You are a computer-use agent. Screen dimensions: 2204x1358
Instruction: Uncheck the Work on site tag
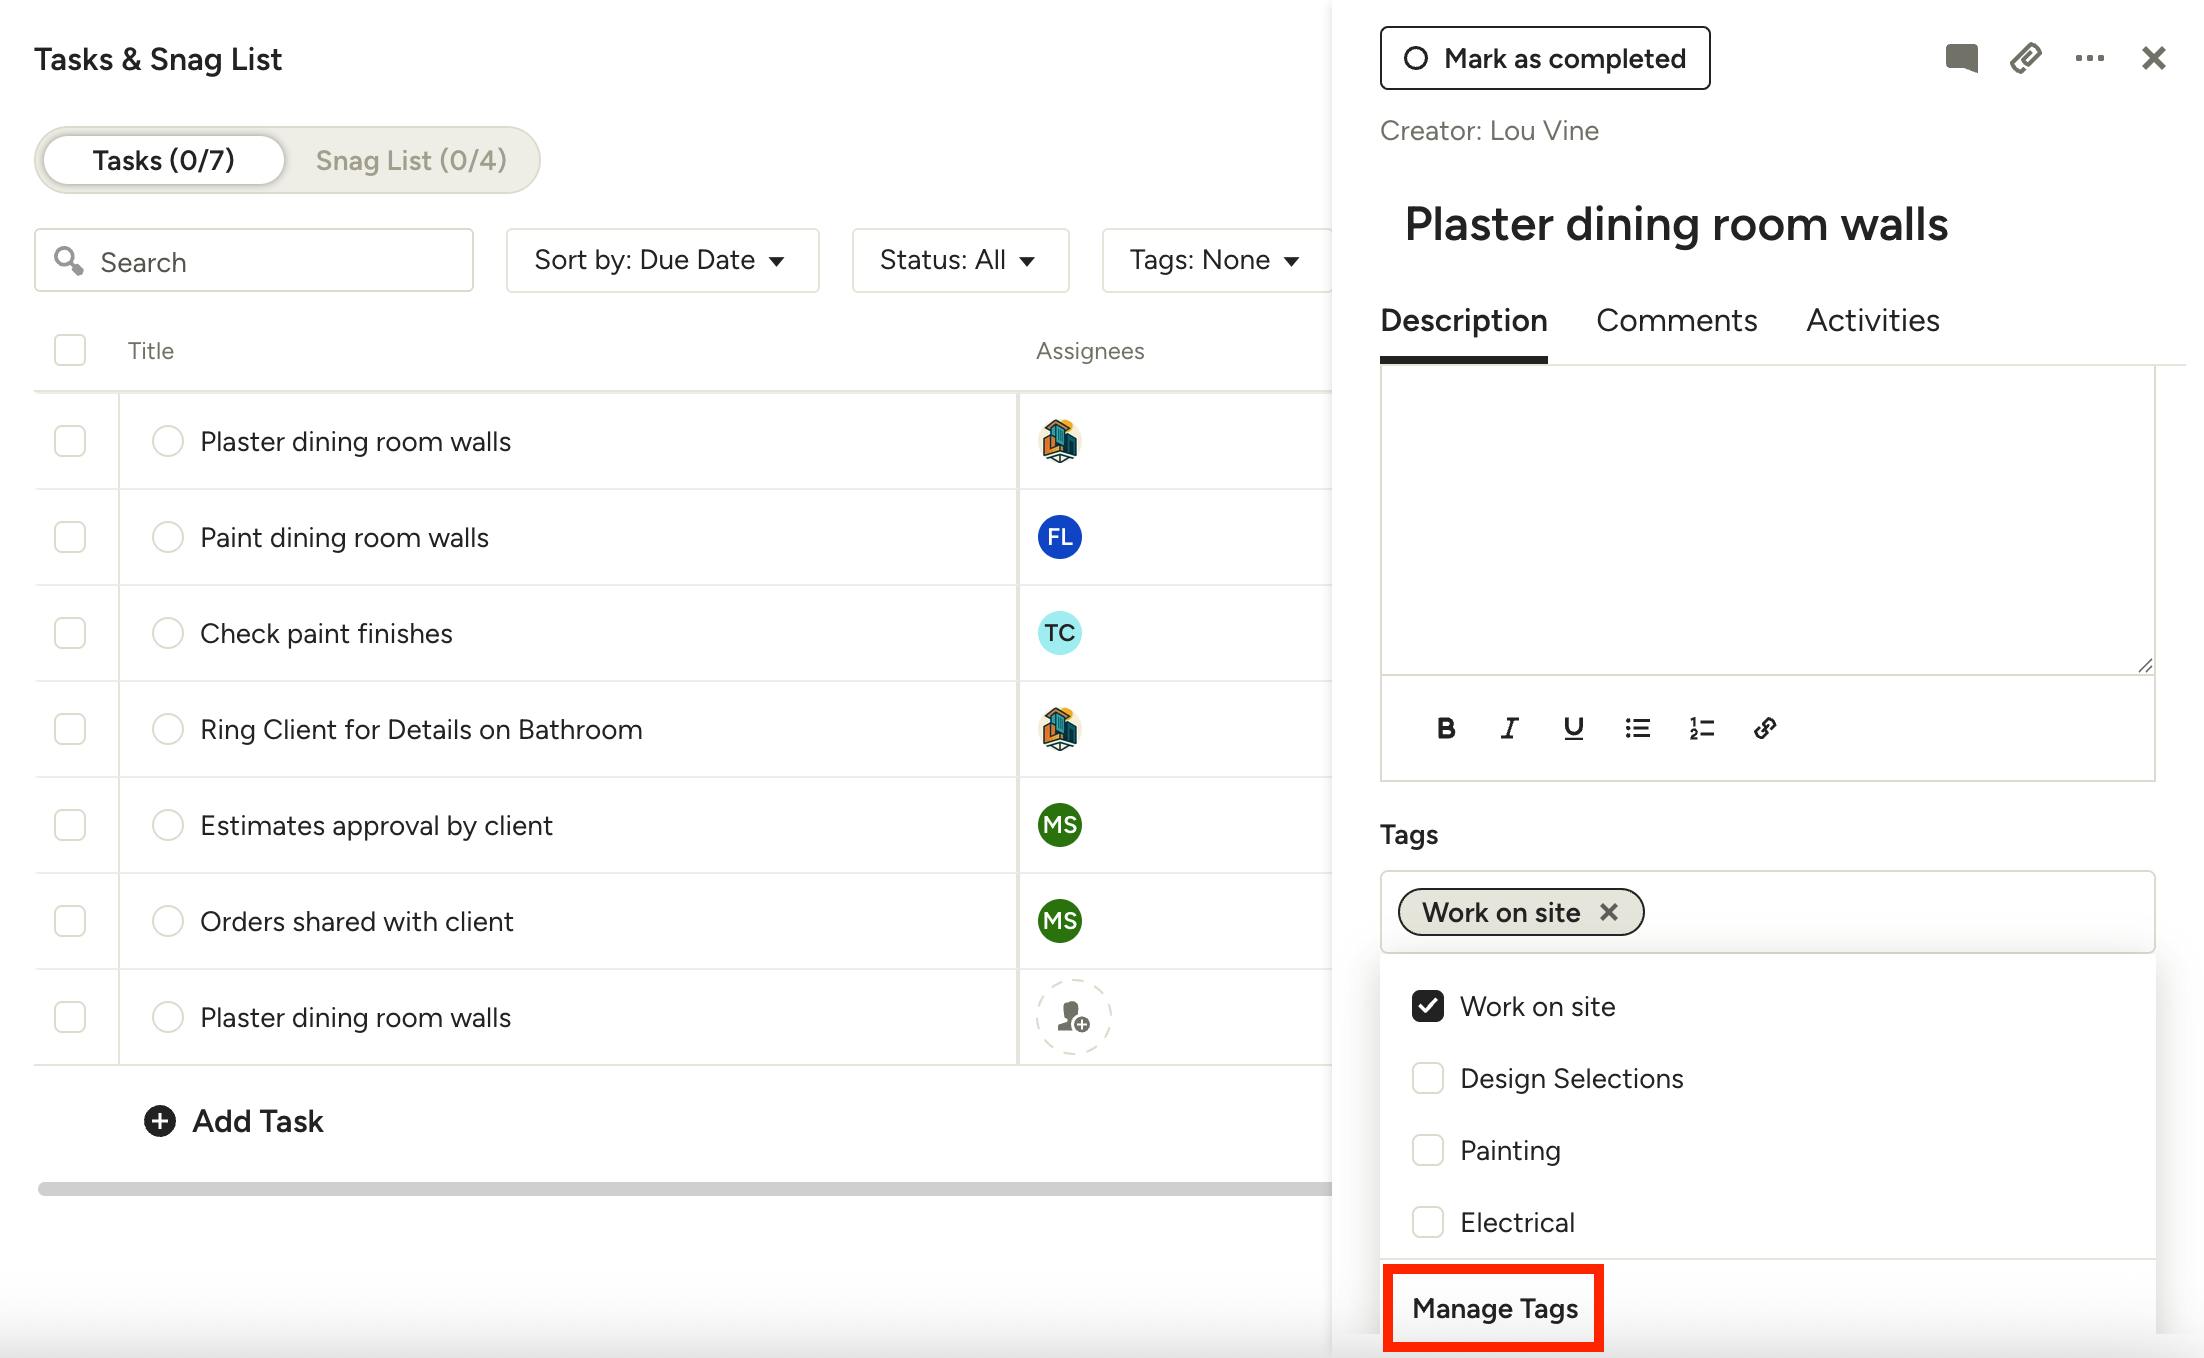(1427, 1006)
